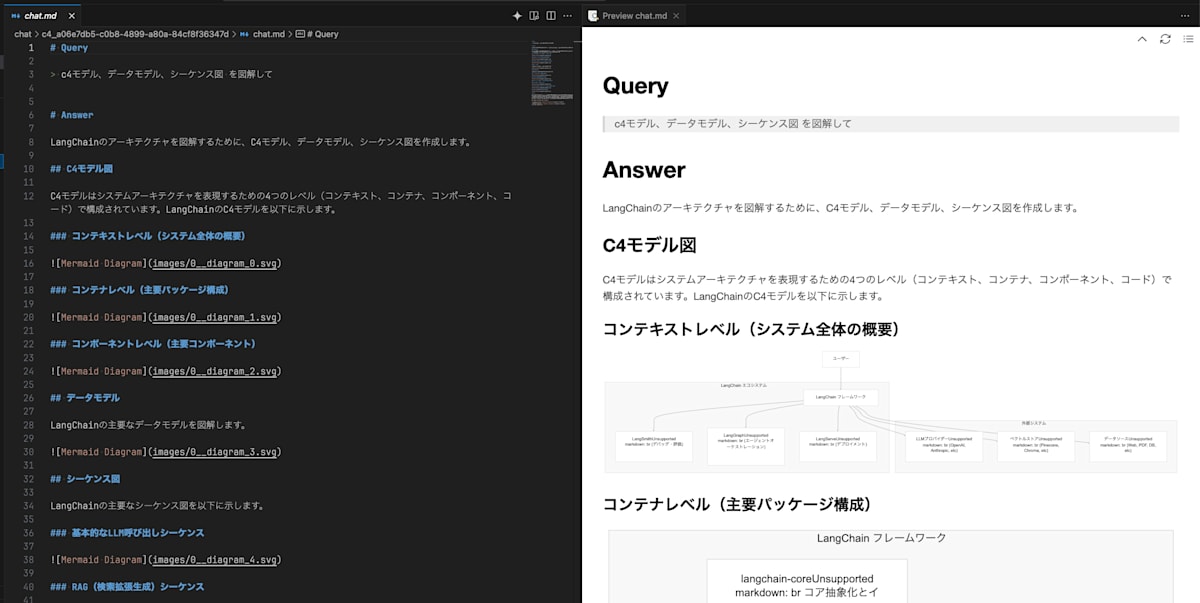Click the 'LangChain フレームワーク' container diagram title
The width and height of the screenshot is (1200, 603).
pyautogui.click(x=881, y=538)
